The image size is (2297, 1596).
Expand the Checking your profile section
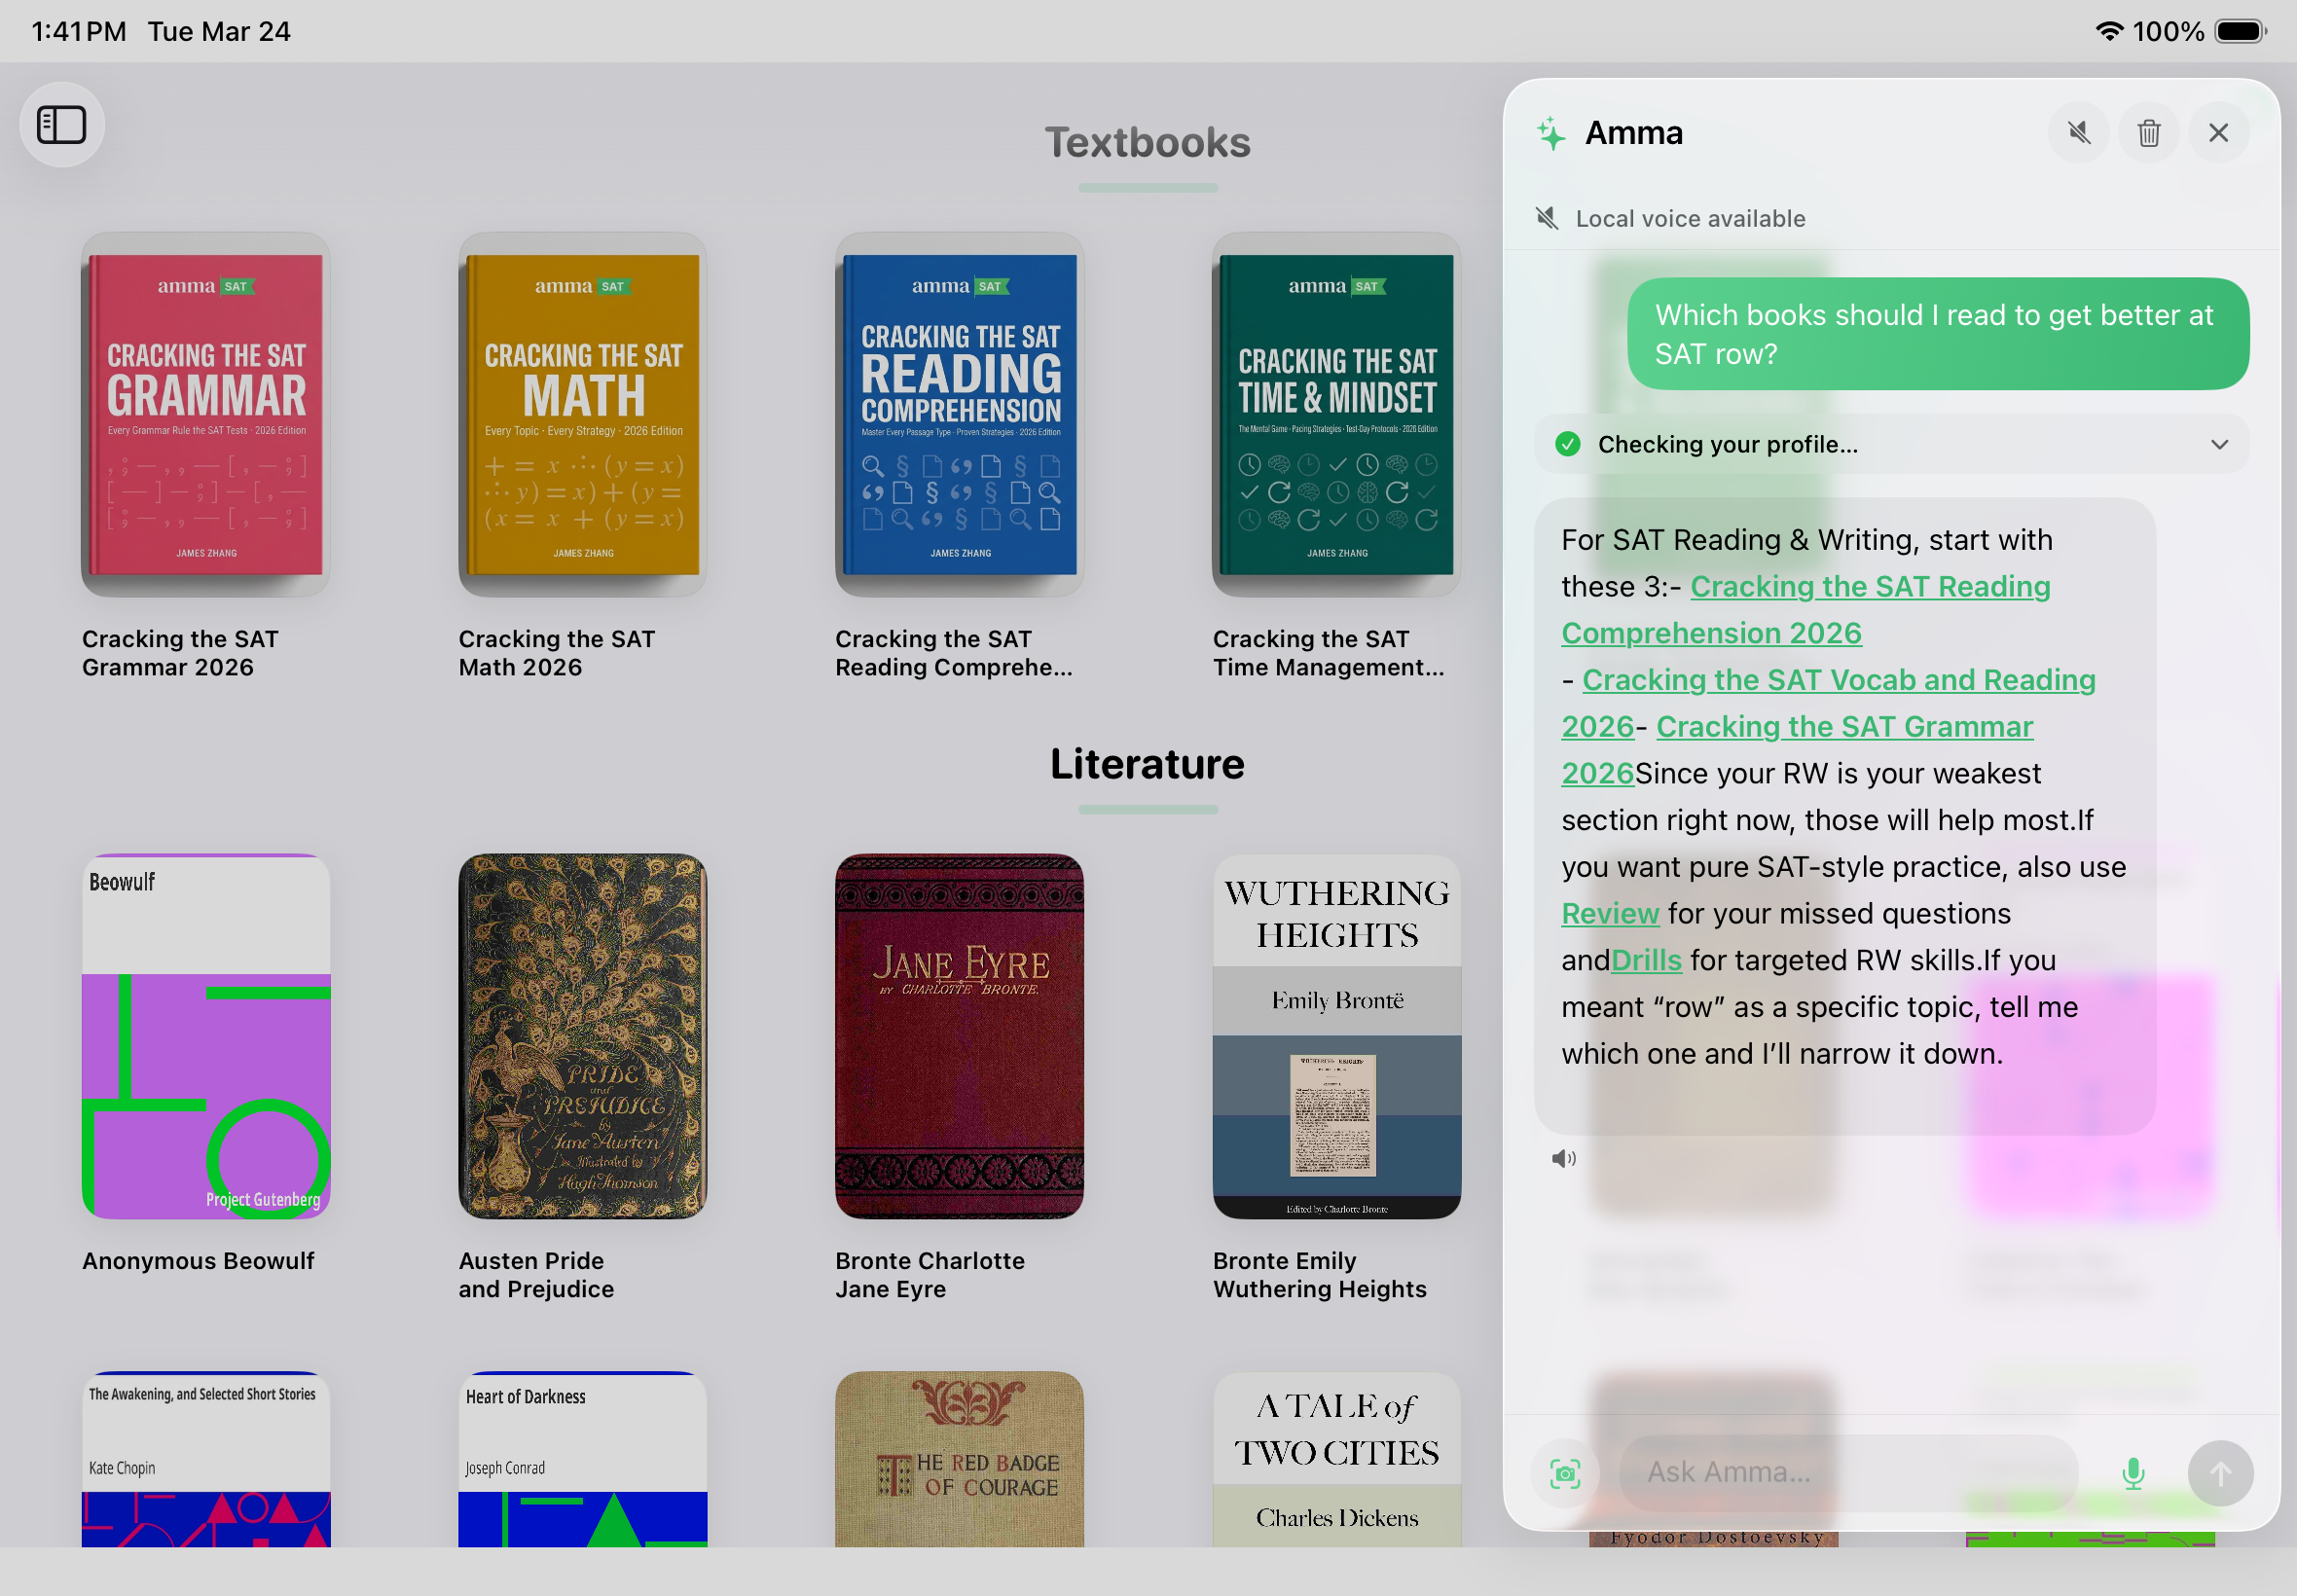[x=2218, y=445]
